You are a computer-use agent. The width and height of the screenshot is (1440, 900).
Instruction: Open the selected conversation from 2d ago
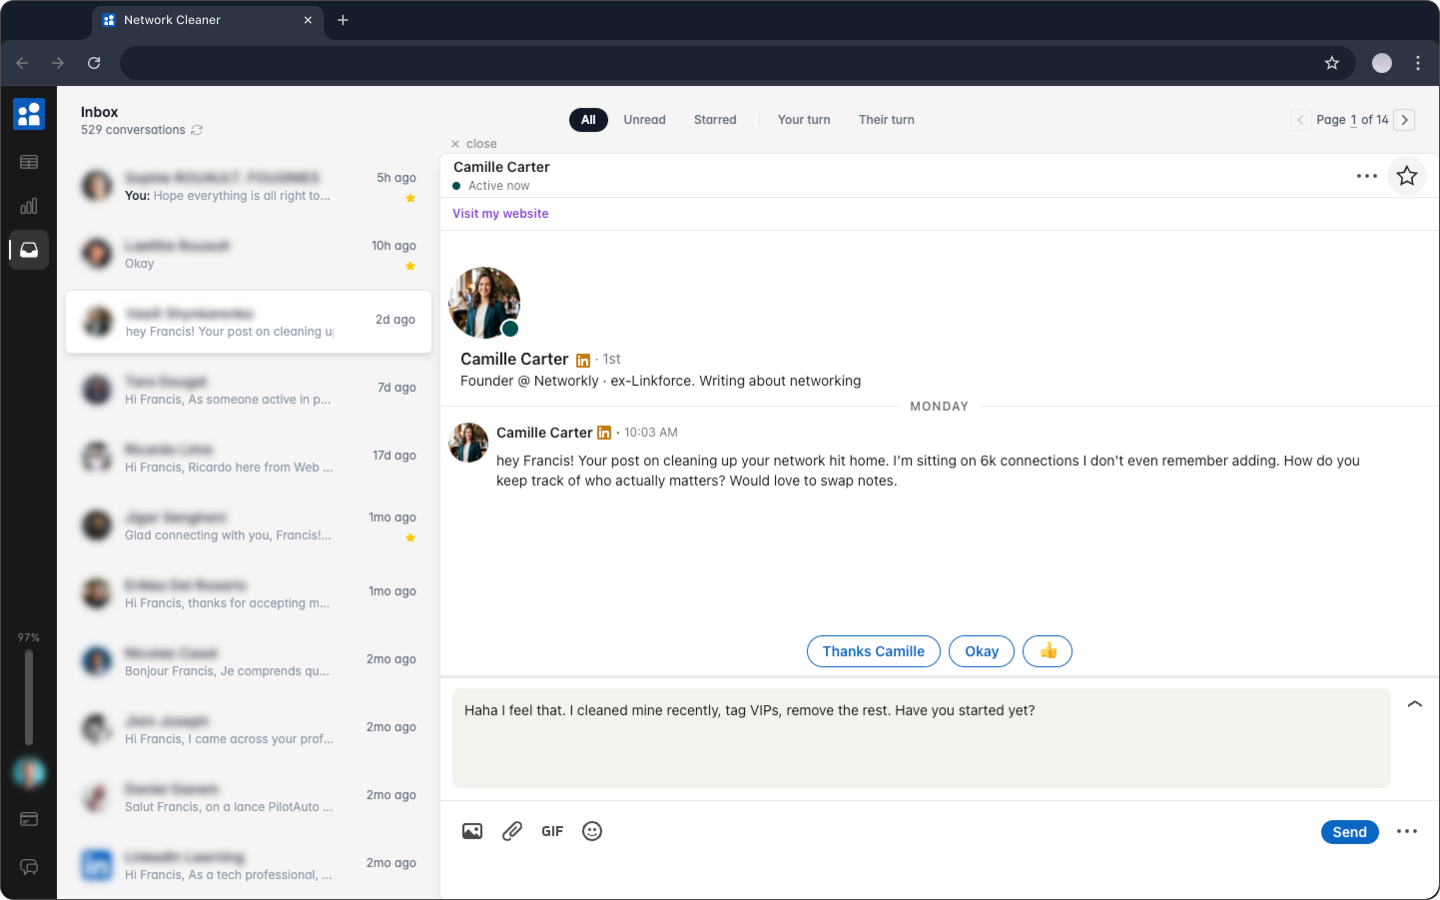pyautogui.click(x=248, y=322)
